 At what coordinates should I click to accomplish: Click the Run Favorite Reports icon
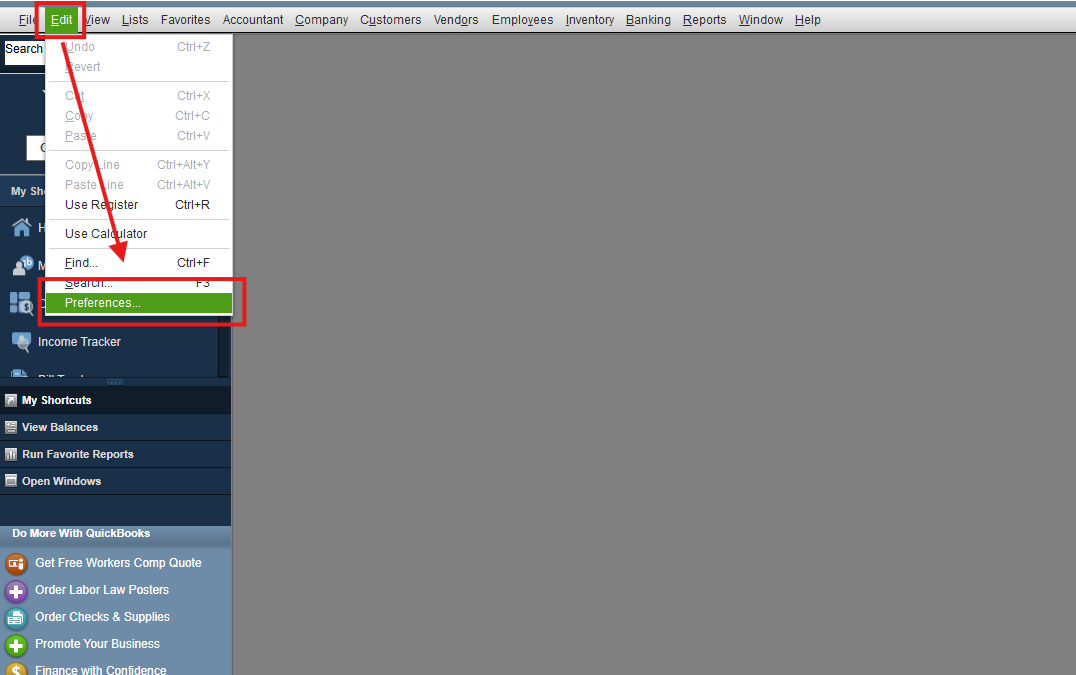click(10, 454)
